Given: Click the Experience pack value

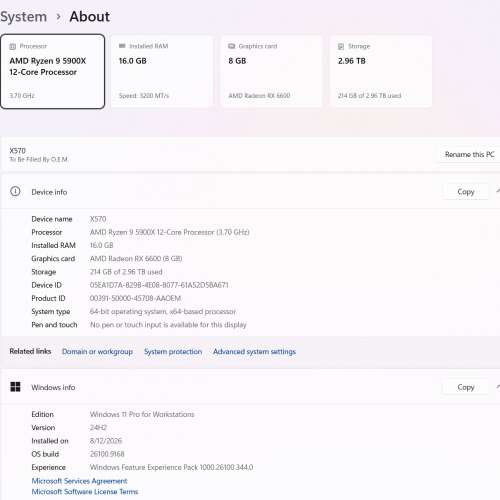Looking at the screenshot, I should click(171, 467).
